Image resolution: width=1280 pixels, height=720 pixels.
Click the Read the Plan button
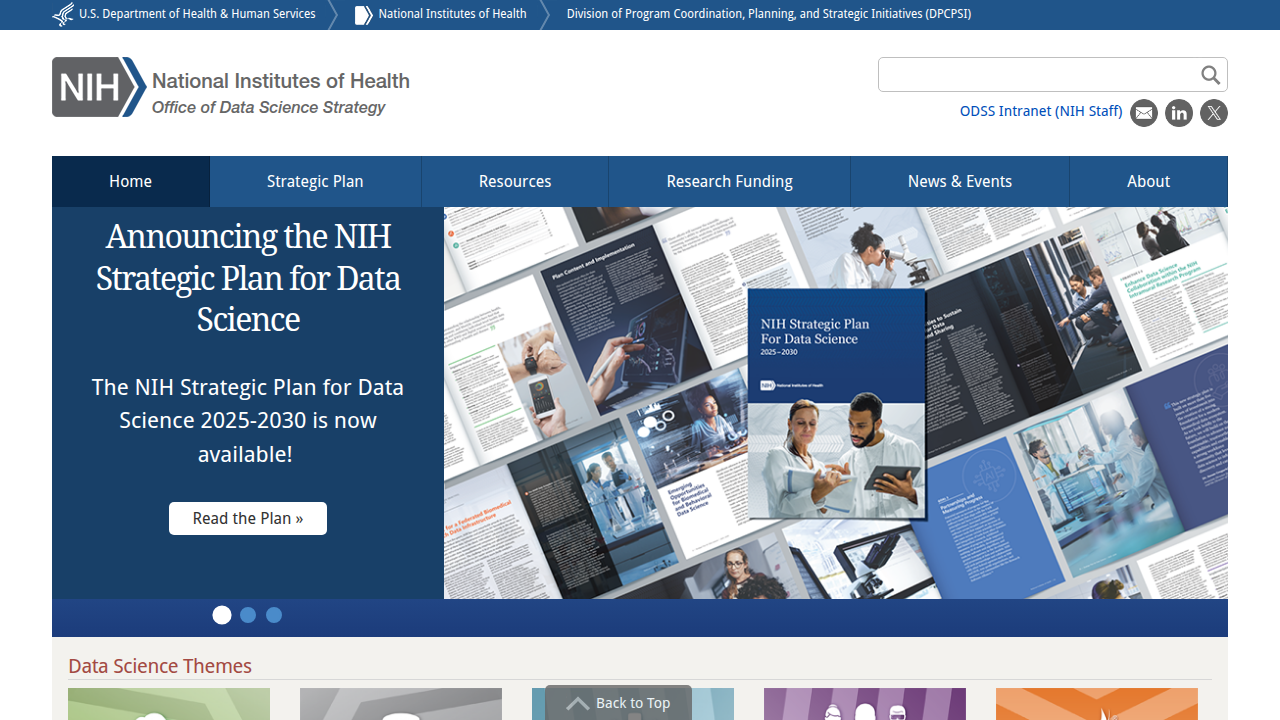(248, 518)
